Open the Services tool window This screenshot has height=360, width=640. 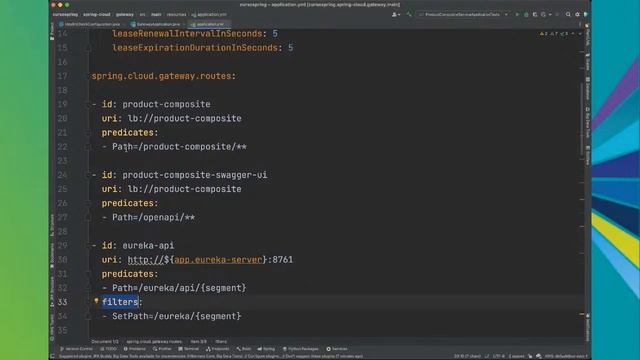pyautogui.click(x=337, y=349)
